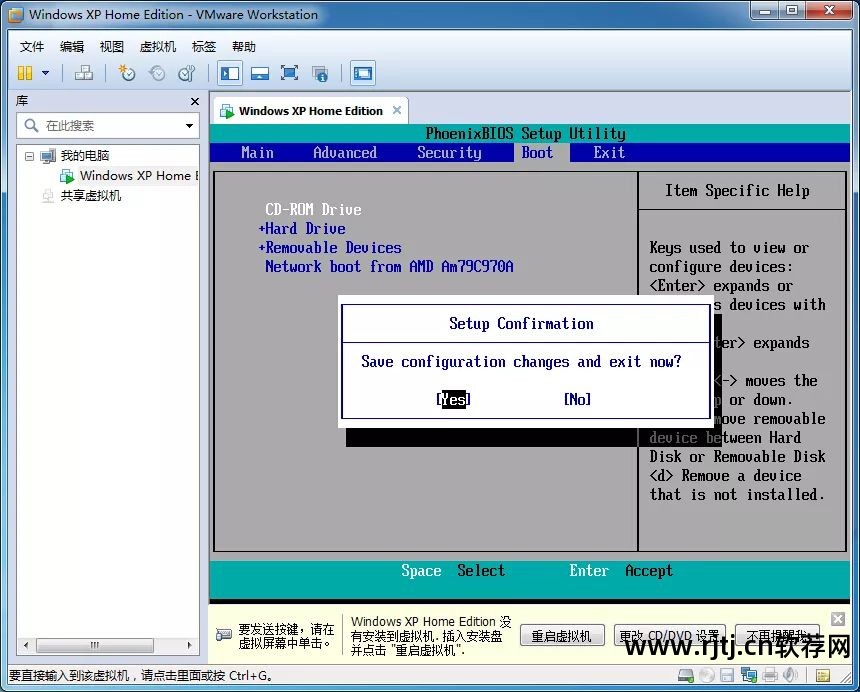Open the 文件 menu
The image size is (860, 692).
32,47
